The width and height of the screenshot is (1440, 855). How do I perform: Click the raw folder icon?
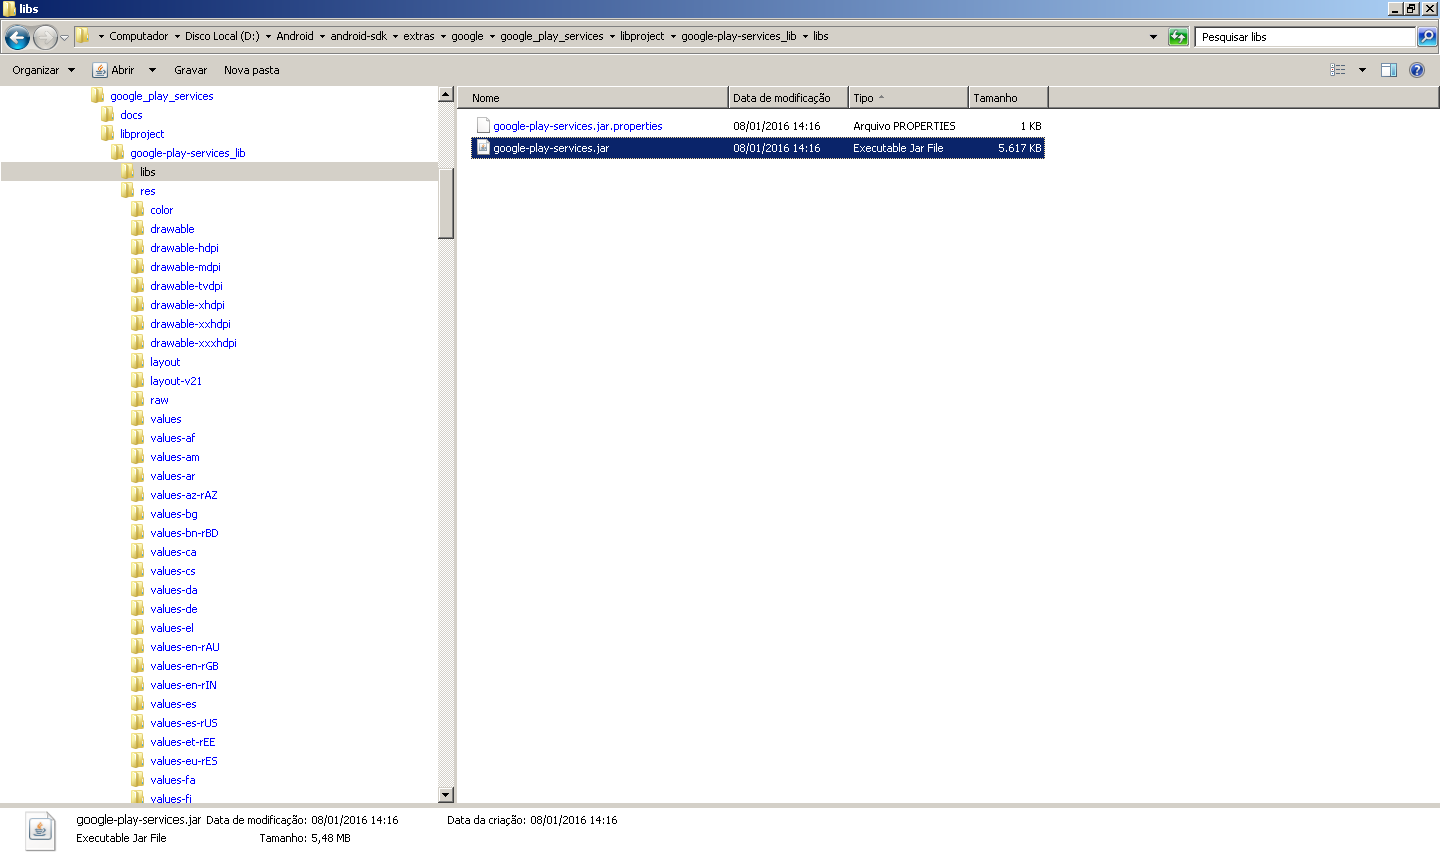138,400
